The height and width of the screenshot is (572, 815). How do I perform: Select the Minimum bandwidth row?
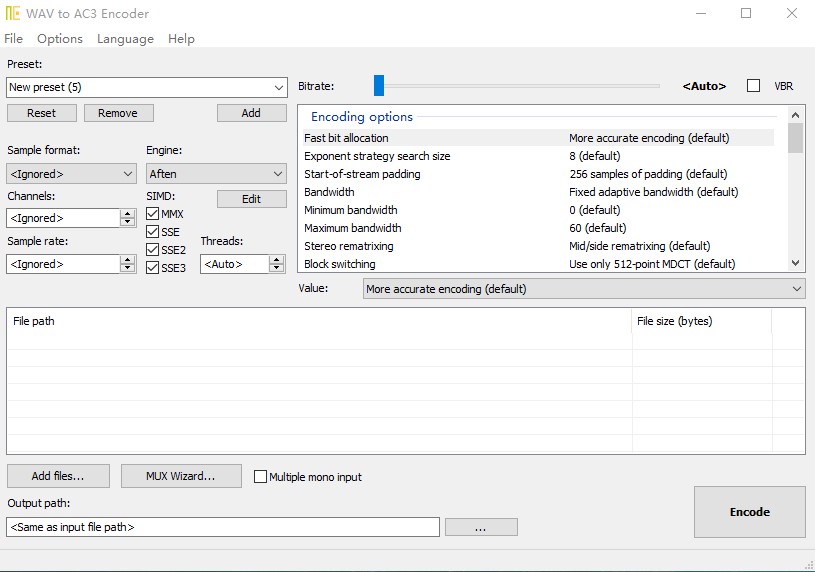[538, 210]
